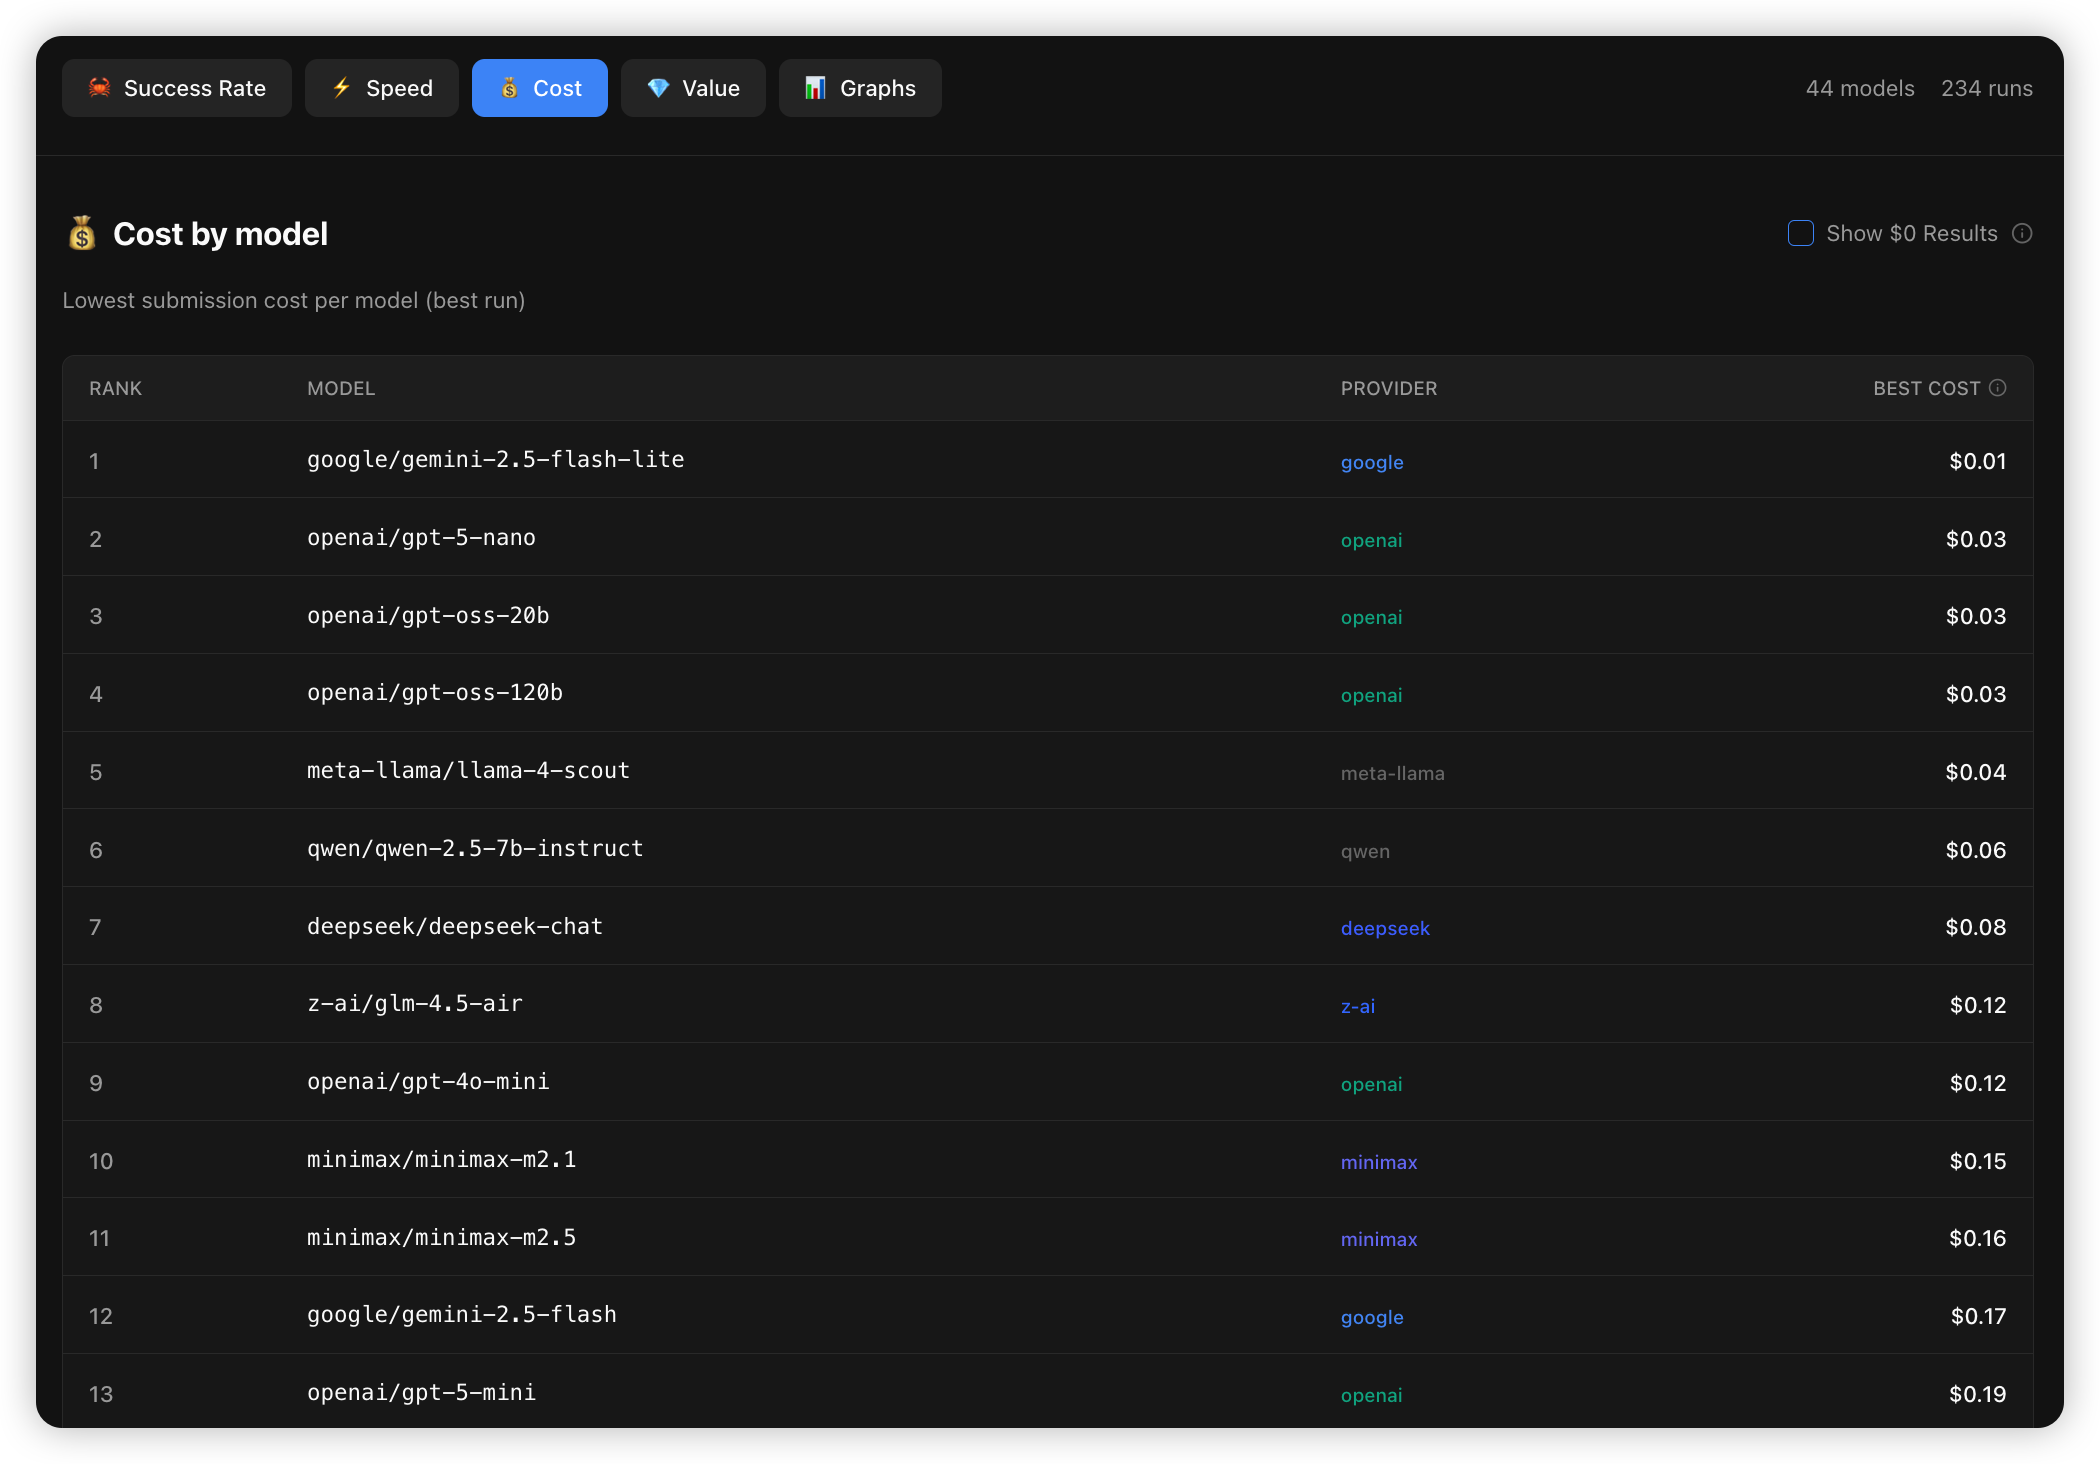Click the crab icon on Success Rate tab
2100x1464 pixels.
[99, 88]
